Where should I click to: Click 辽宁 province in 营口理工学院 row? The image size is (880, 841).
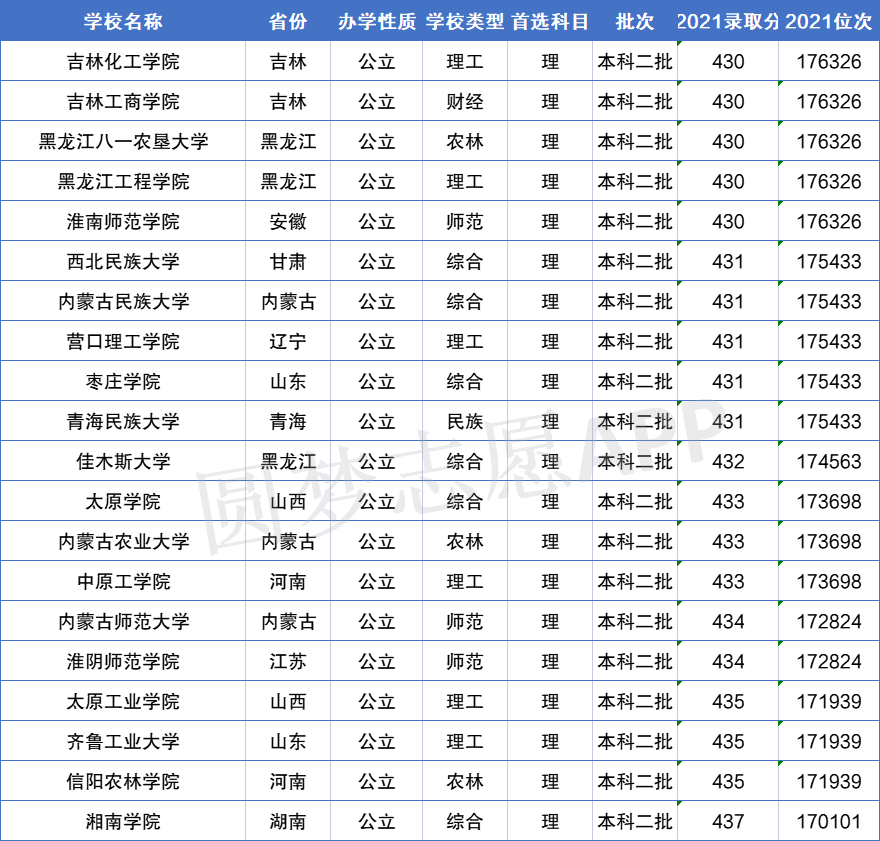(x=288, y=341)
